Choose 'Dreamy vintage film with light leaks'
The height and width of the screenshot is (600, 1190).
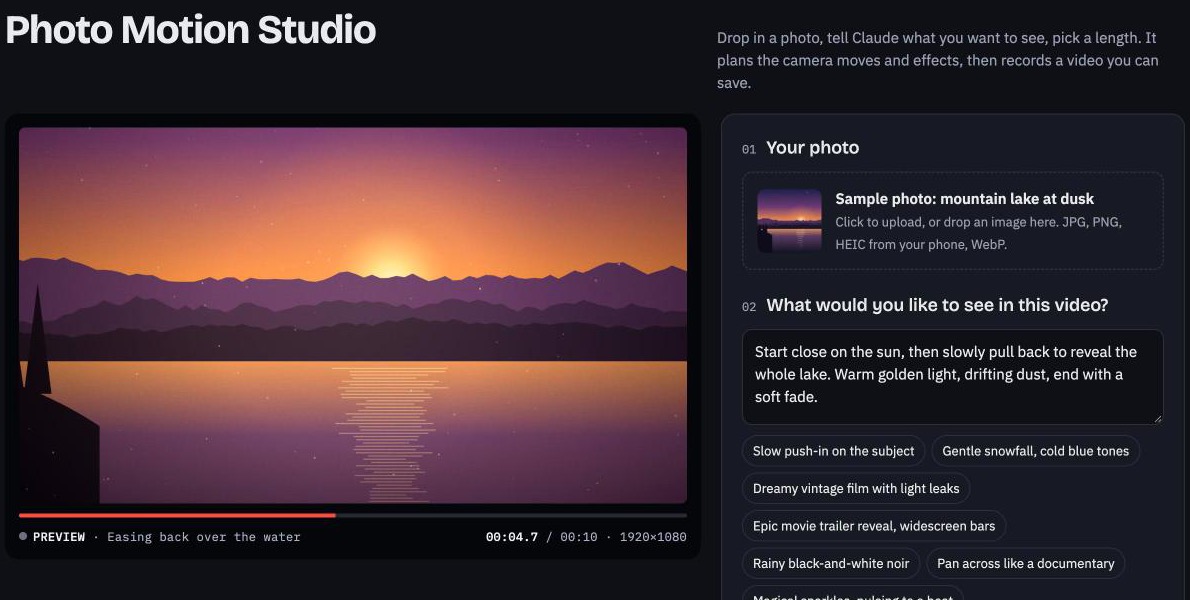(x=856, y=488)
